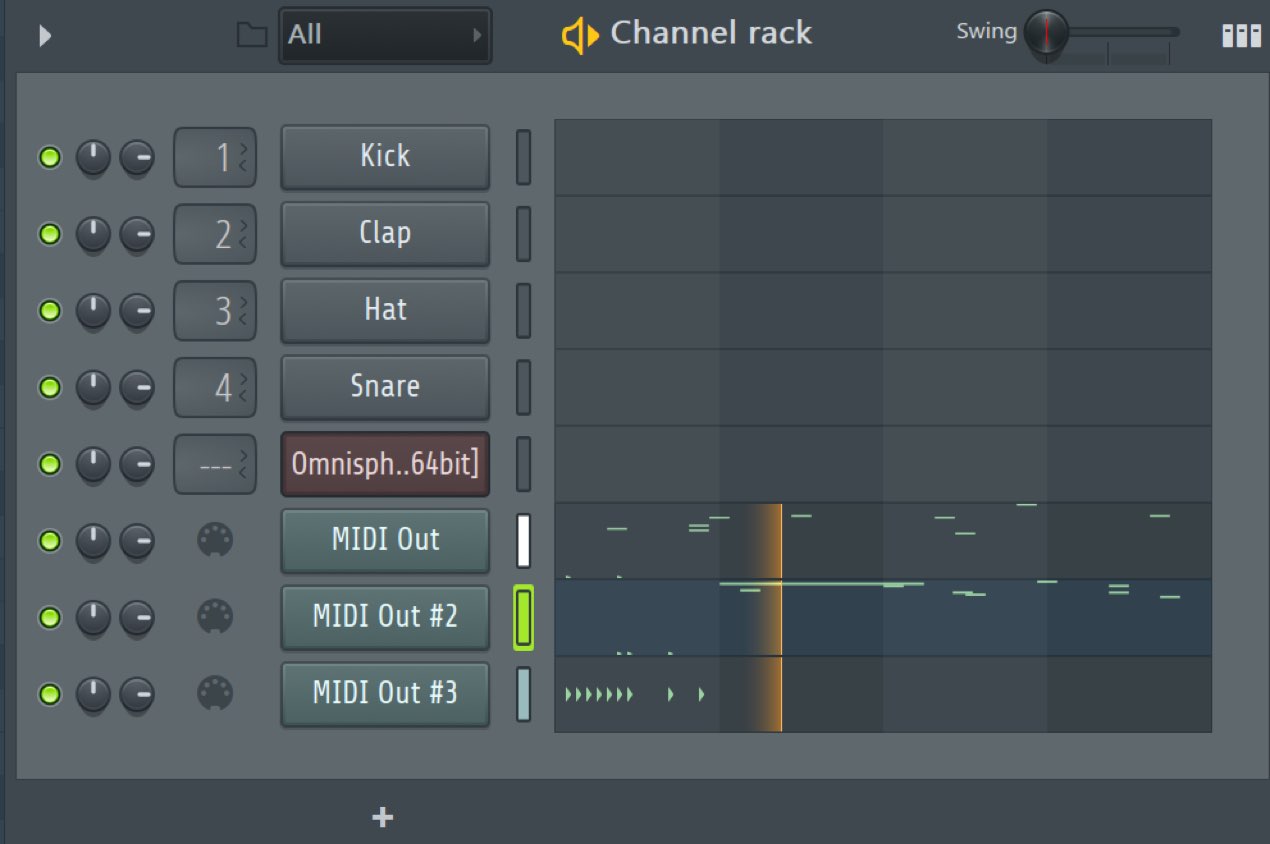Open the Clap channel button
Viewport: 1270px width, 844px height.
pyautogui.click(x=385, y=234)
